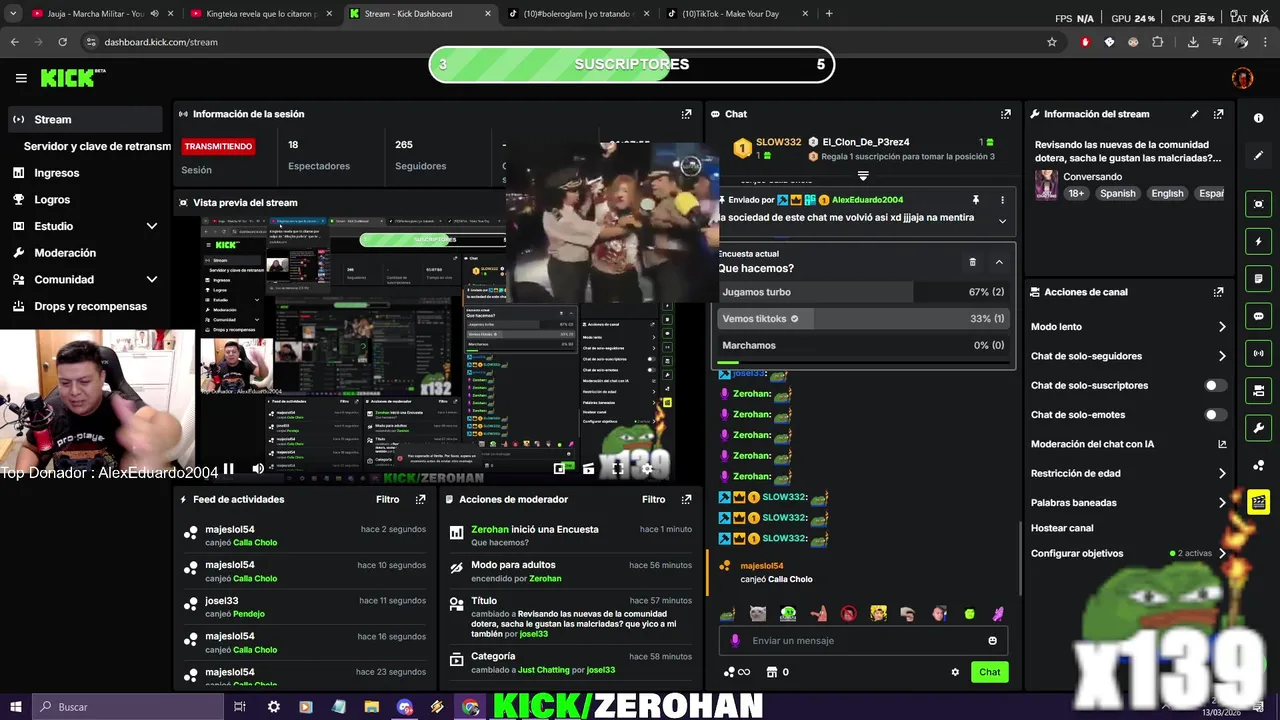Click the purple microphone icon in message box
1280x720 pixels.
[735, 641]
